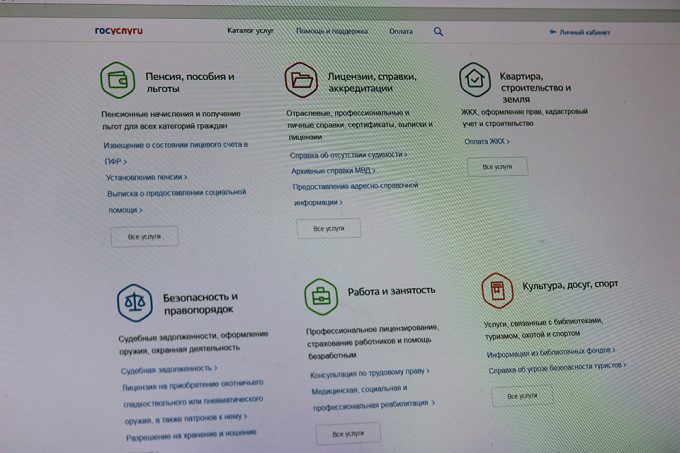The height and width of the screenshot is (453, 680).
Task: Select text Пенсионные начисления и получение льгот
Action: point(171,120)
